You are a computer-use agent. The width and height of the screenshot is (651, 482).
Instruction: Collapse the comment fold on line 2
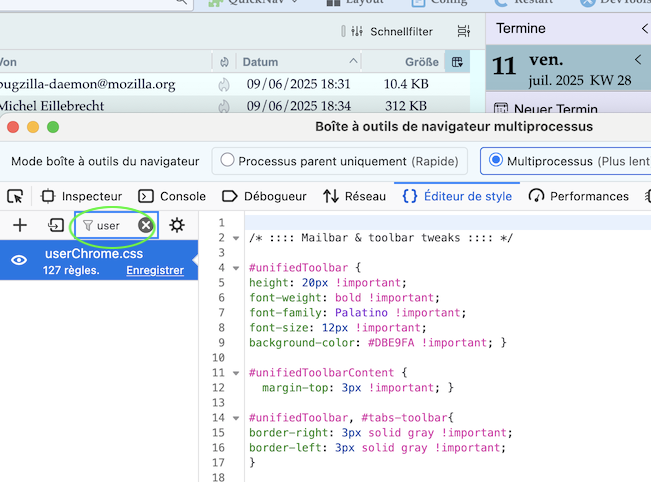point(236,238)
